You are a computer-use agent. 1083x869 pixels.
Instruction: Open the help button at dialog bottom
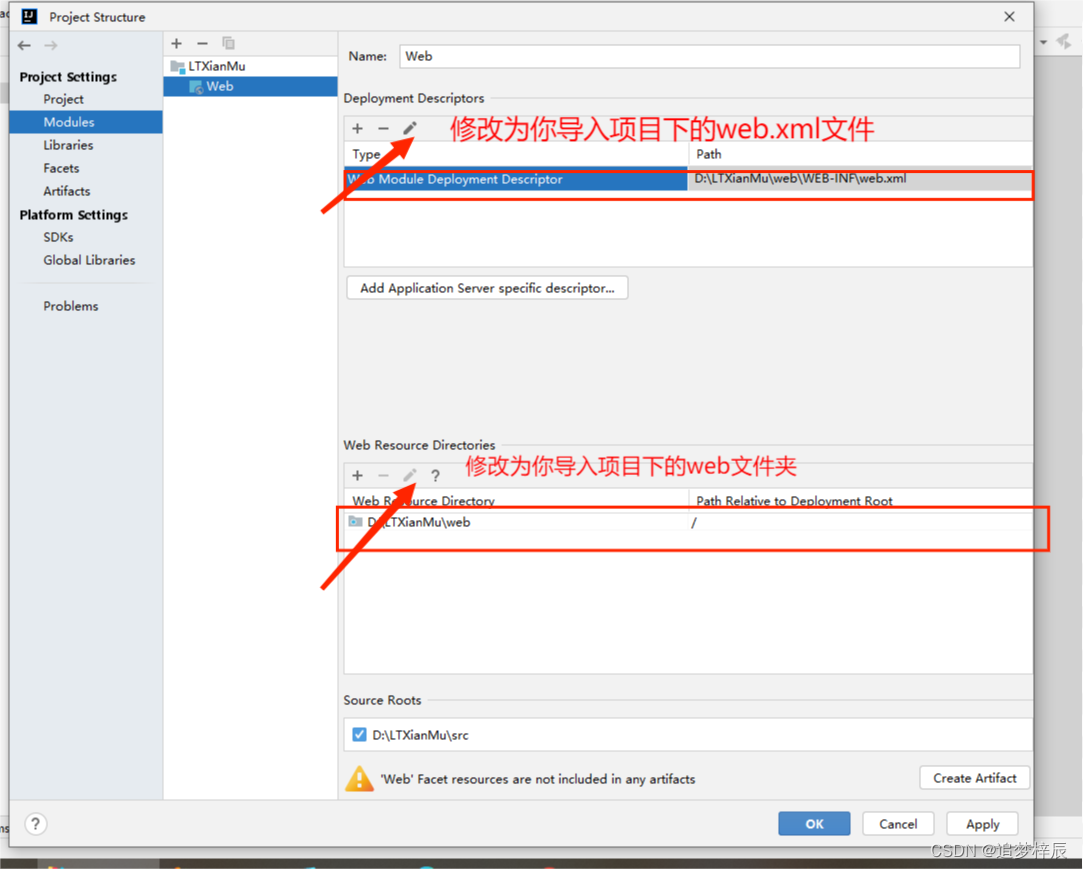pyautogui.click(x=35, y=823)
